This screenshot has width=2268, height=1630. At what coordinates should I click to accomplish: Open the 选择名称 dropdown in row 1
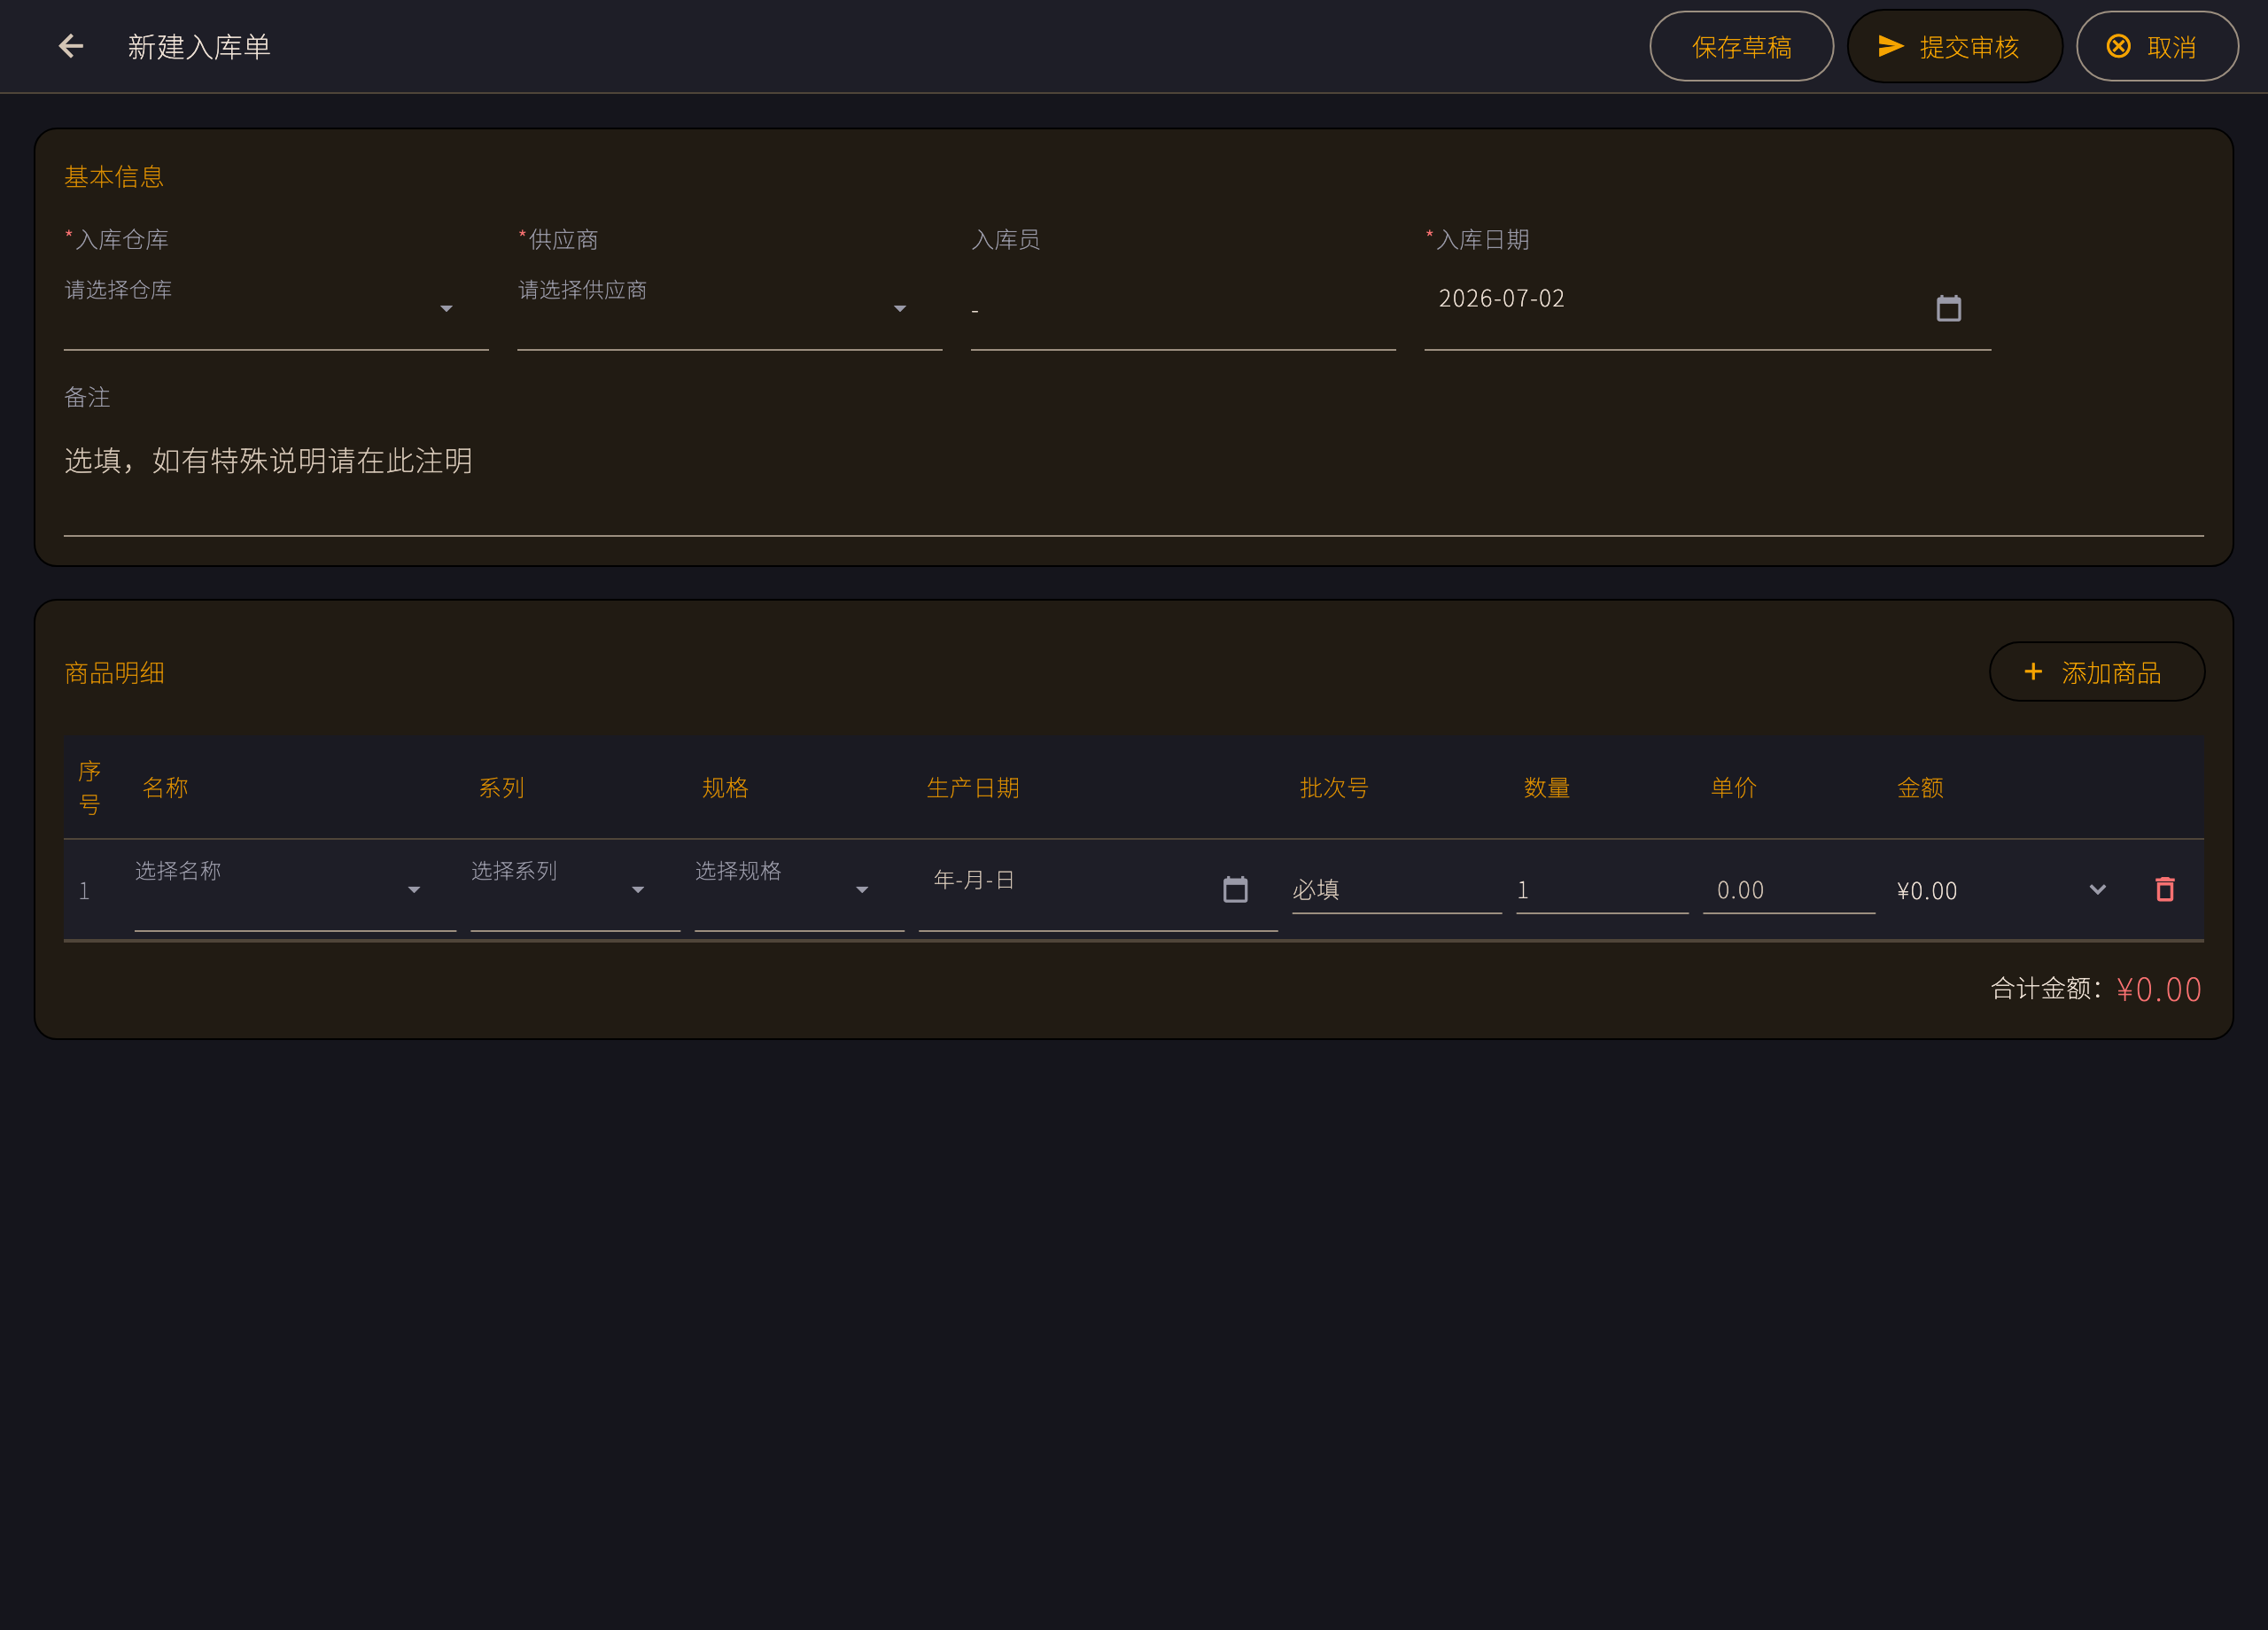coord(295,890)
